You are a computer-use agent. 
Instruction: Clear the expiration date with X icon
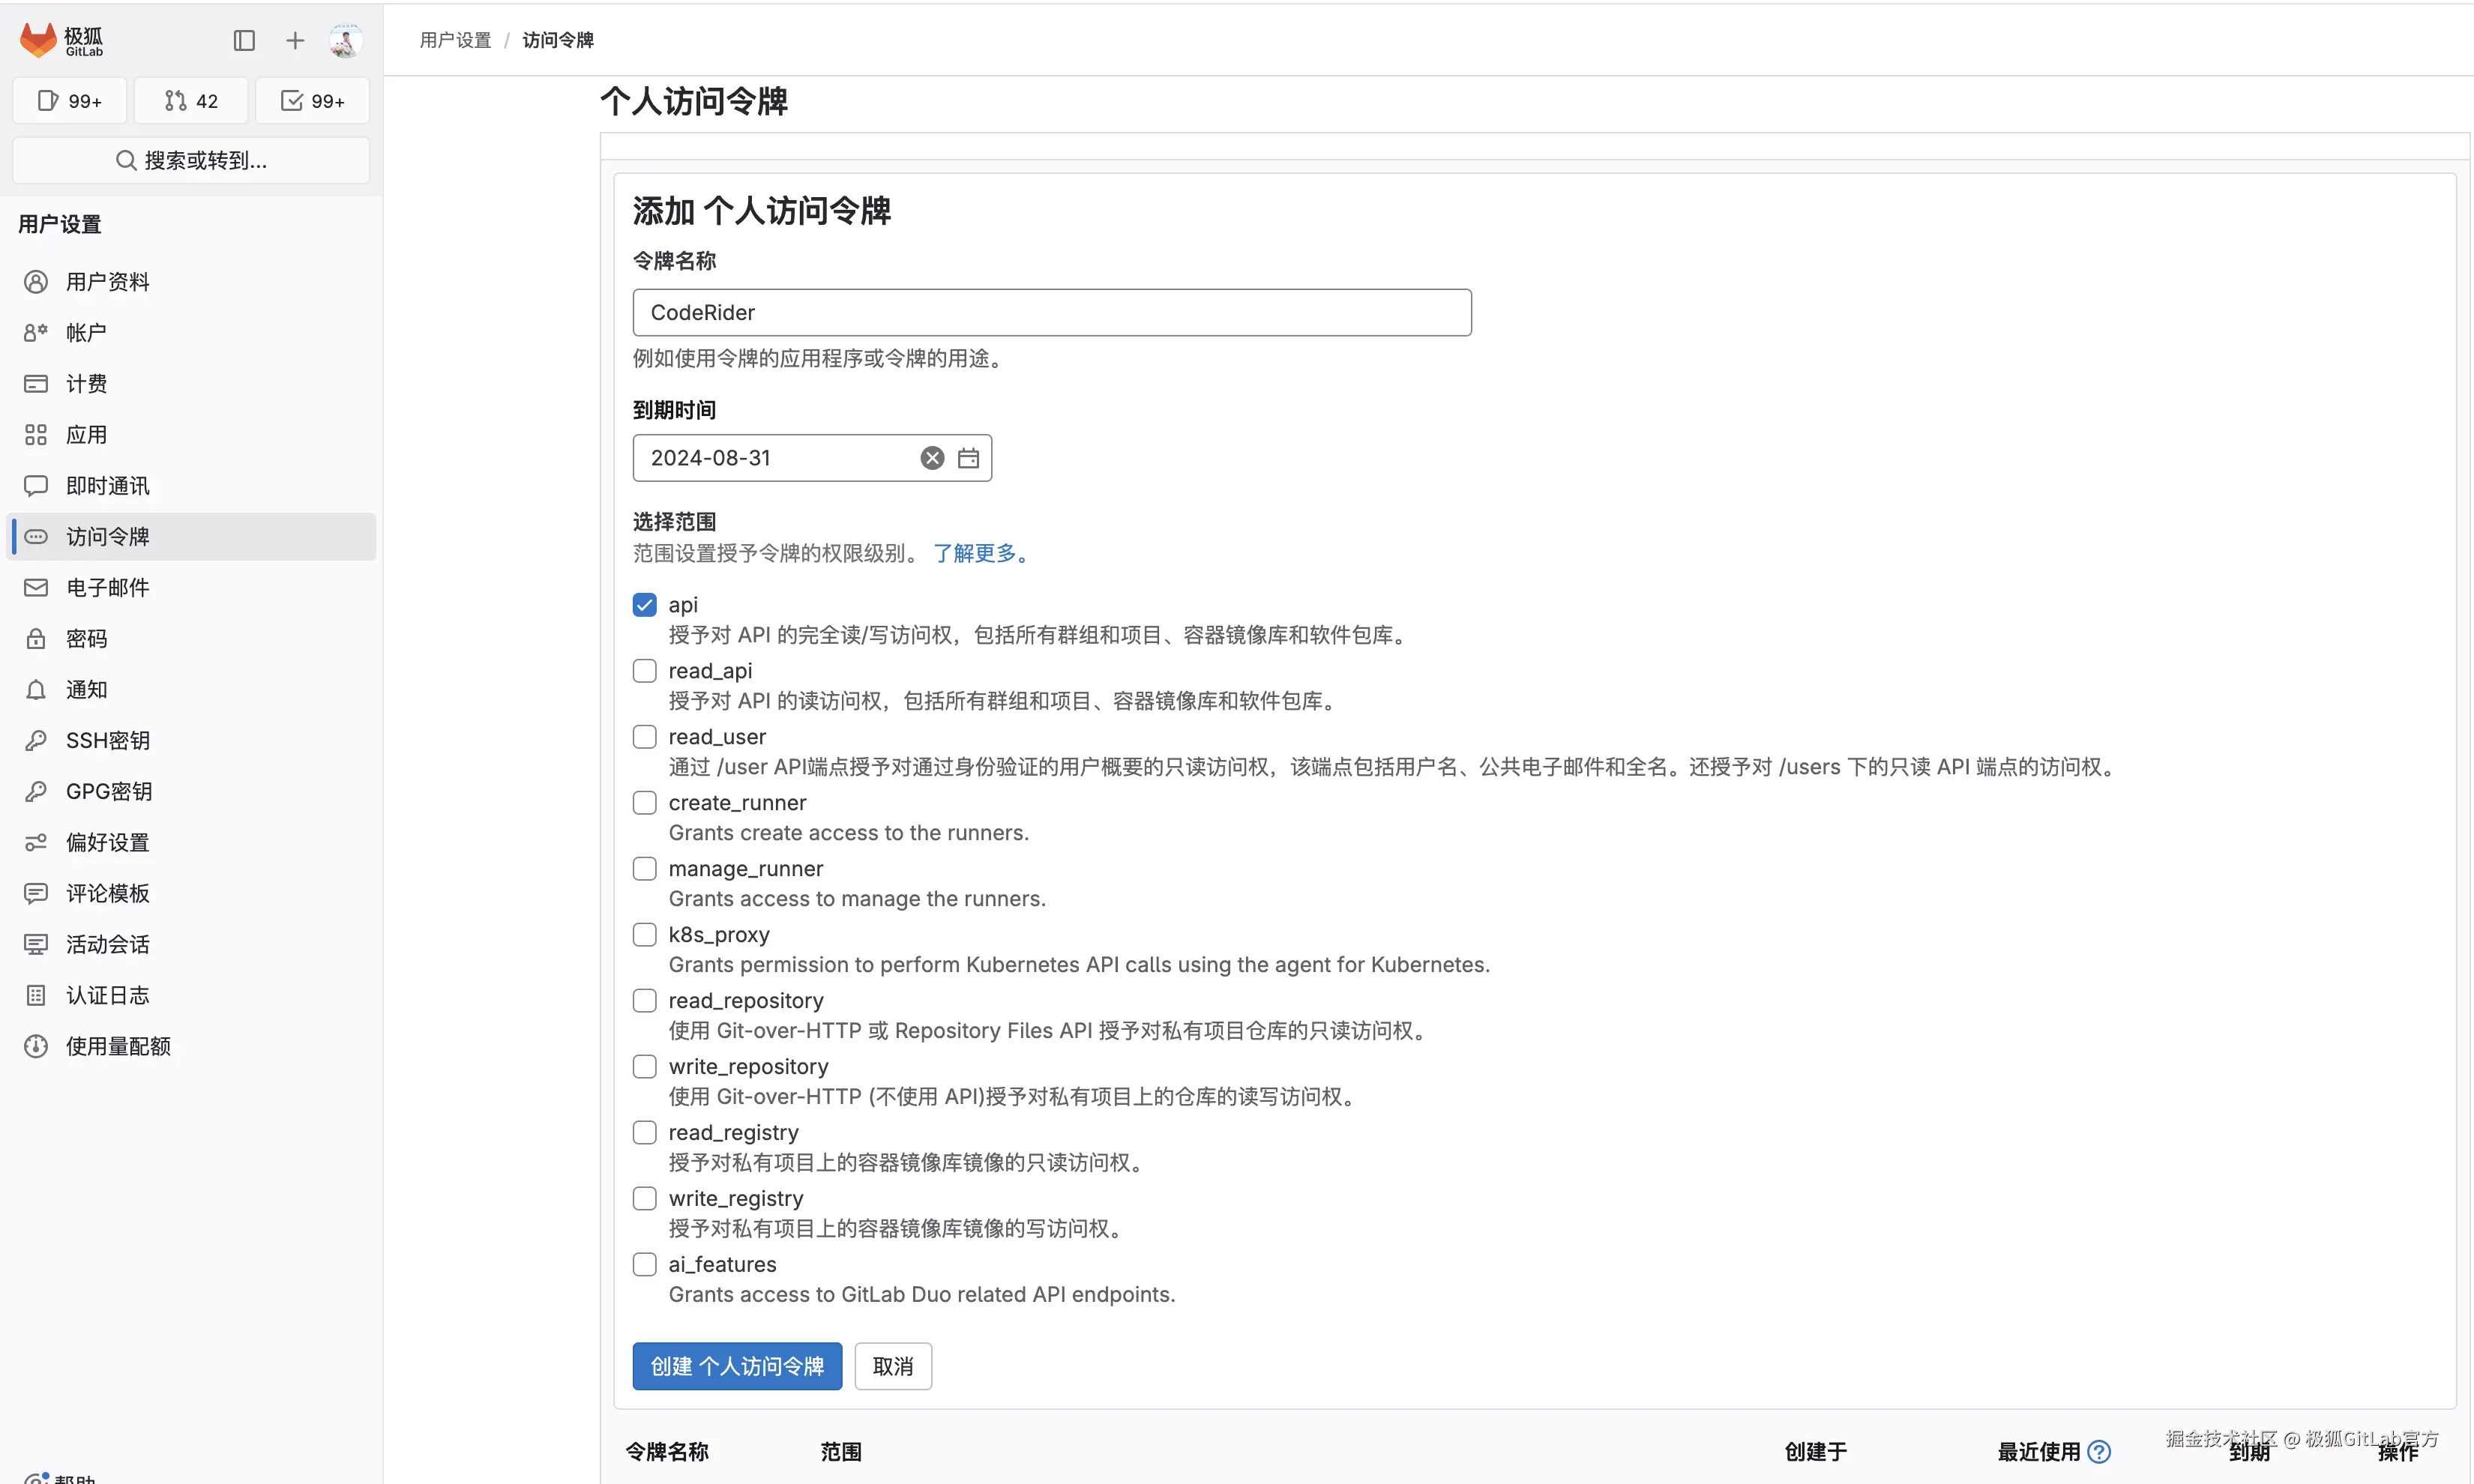click(x=931, y=458)
